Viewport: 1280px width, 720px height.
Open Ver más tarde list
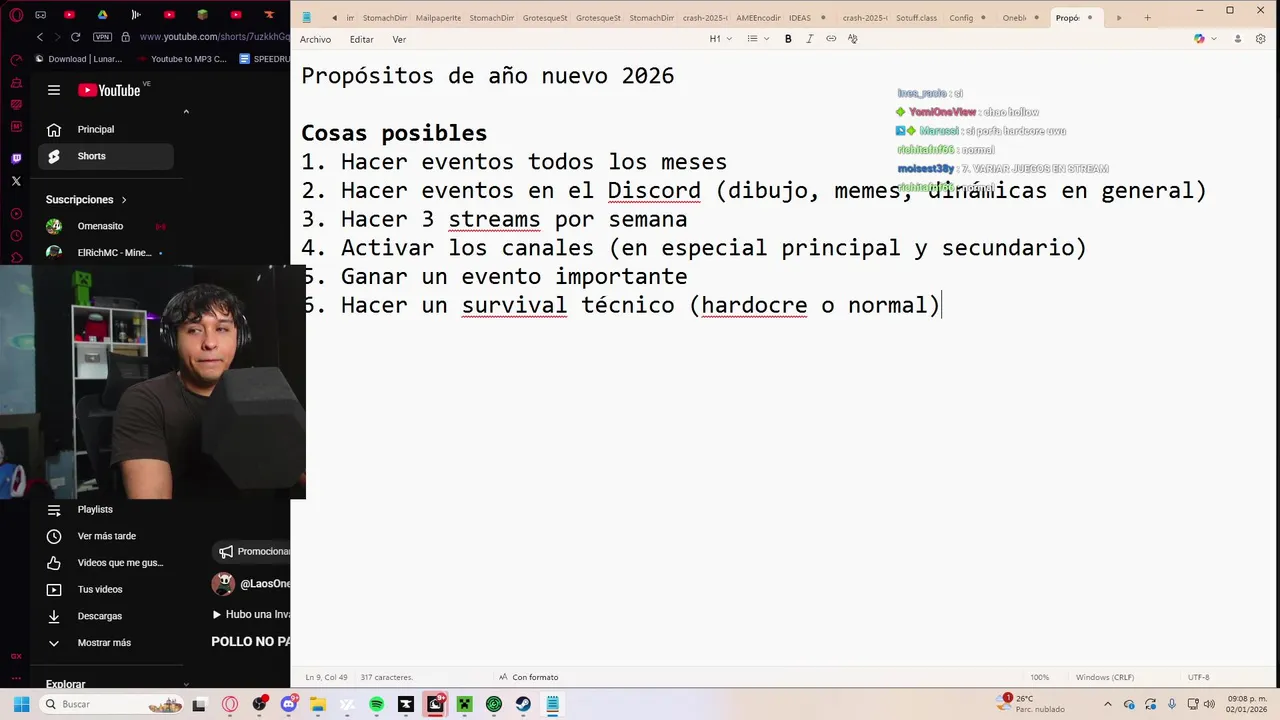click(x=105, y=536)
